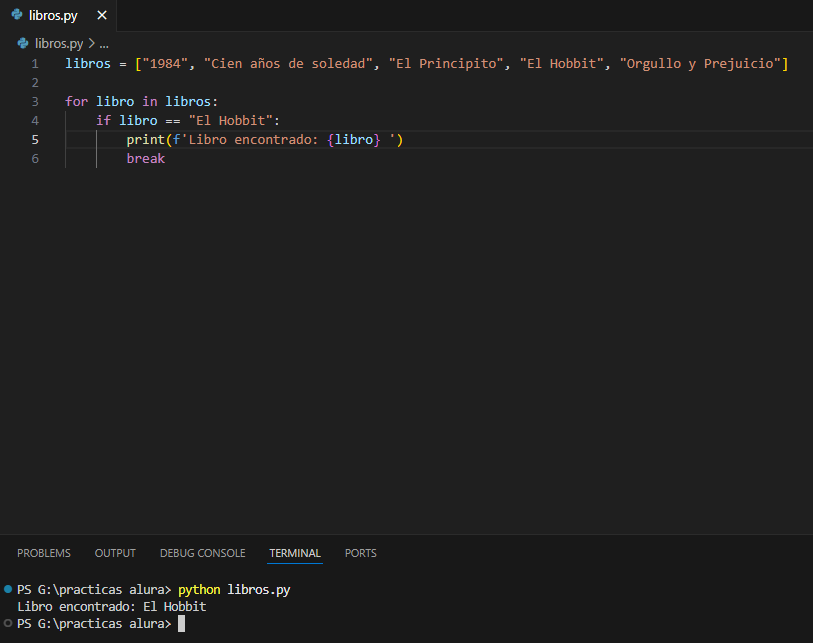
Task: Show the DEBUG CONSOLE panel
Action: pyautogui.click(x=202, y=553)
